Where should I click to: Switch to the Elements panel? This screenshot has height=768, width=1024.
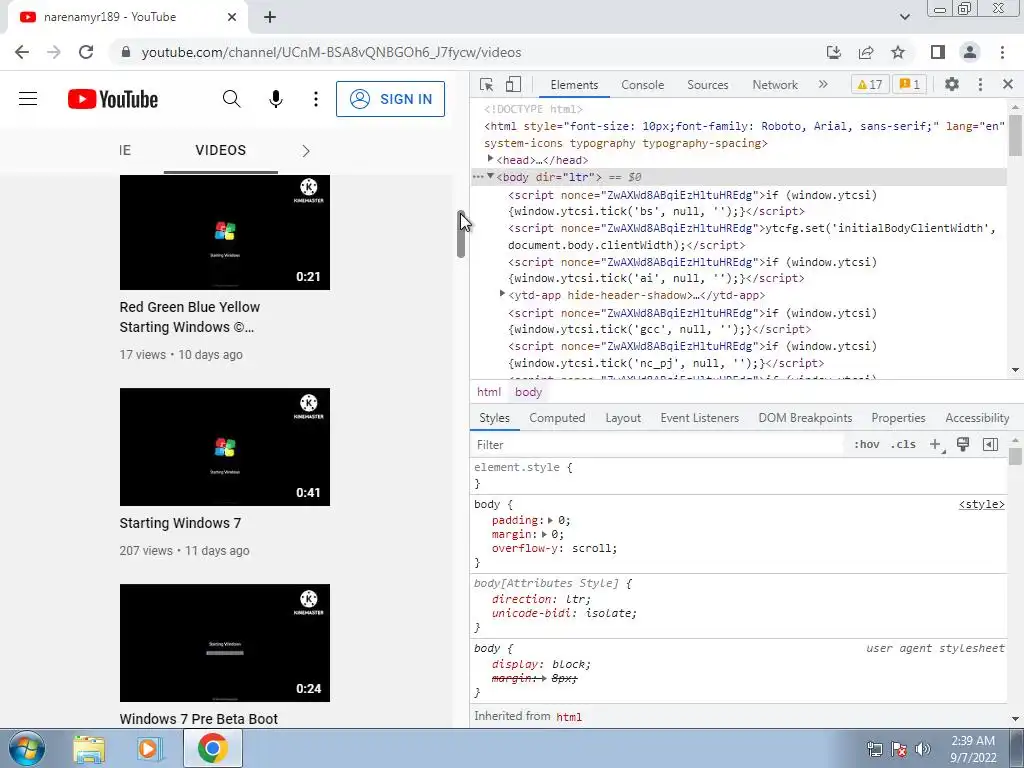574,85
